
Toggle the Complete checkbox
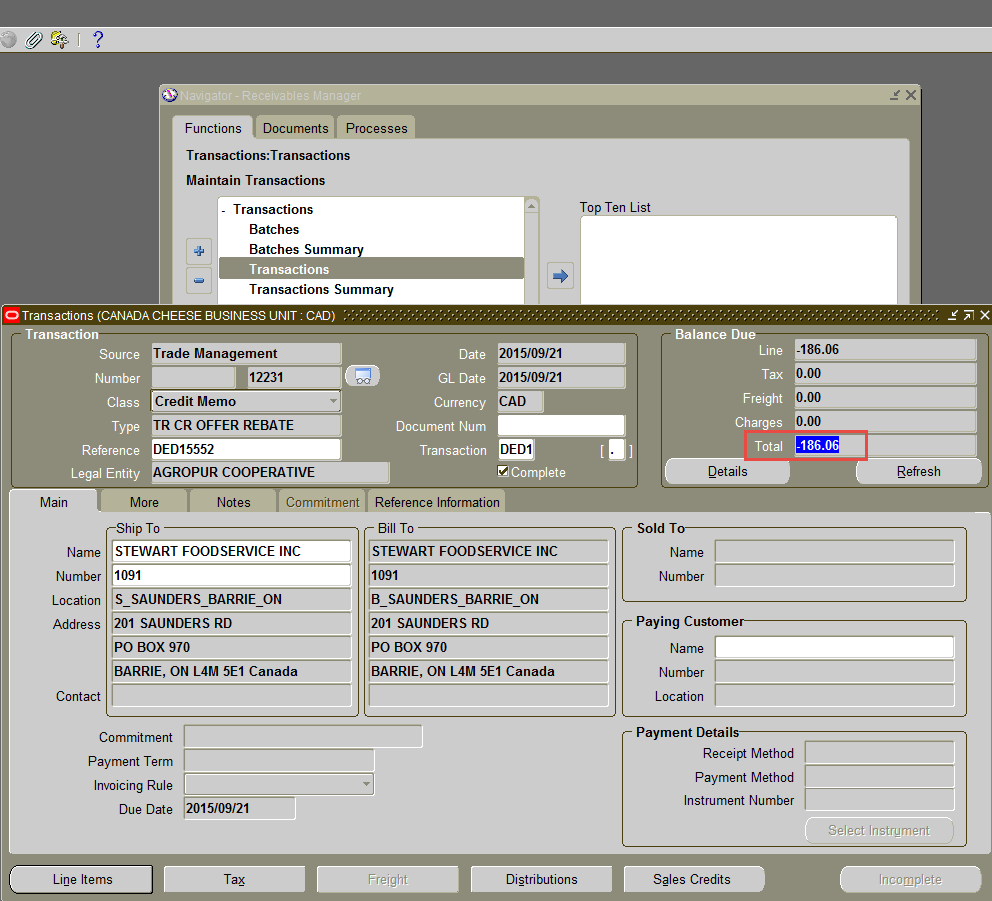click(503, 472)
